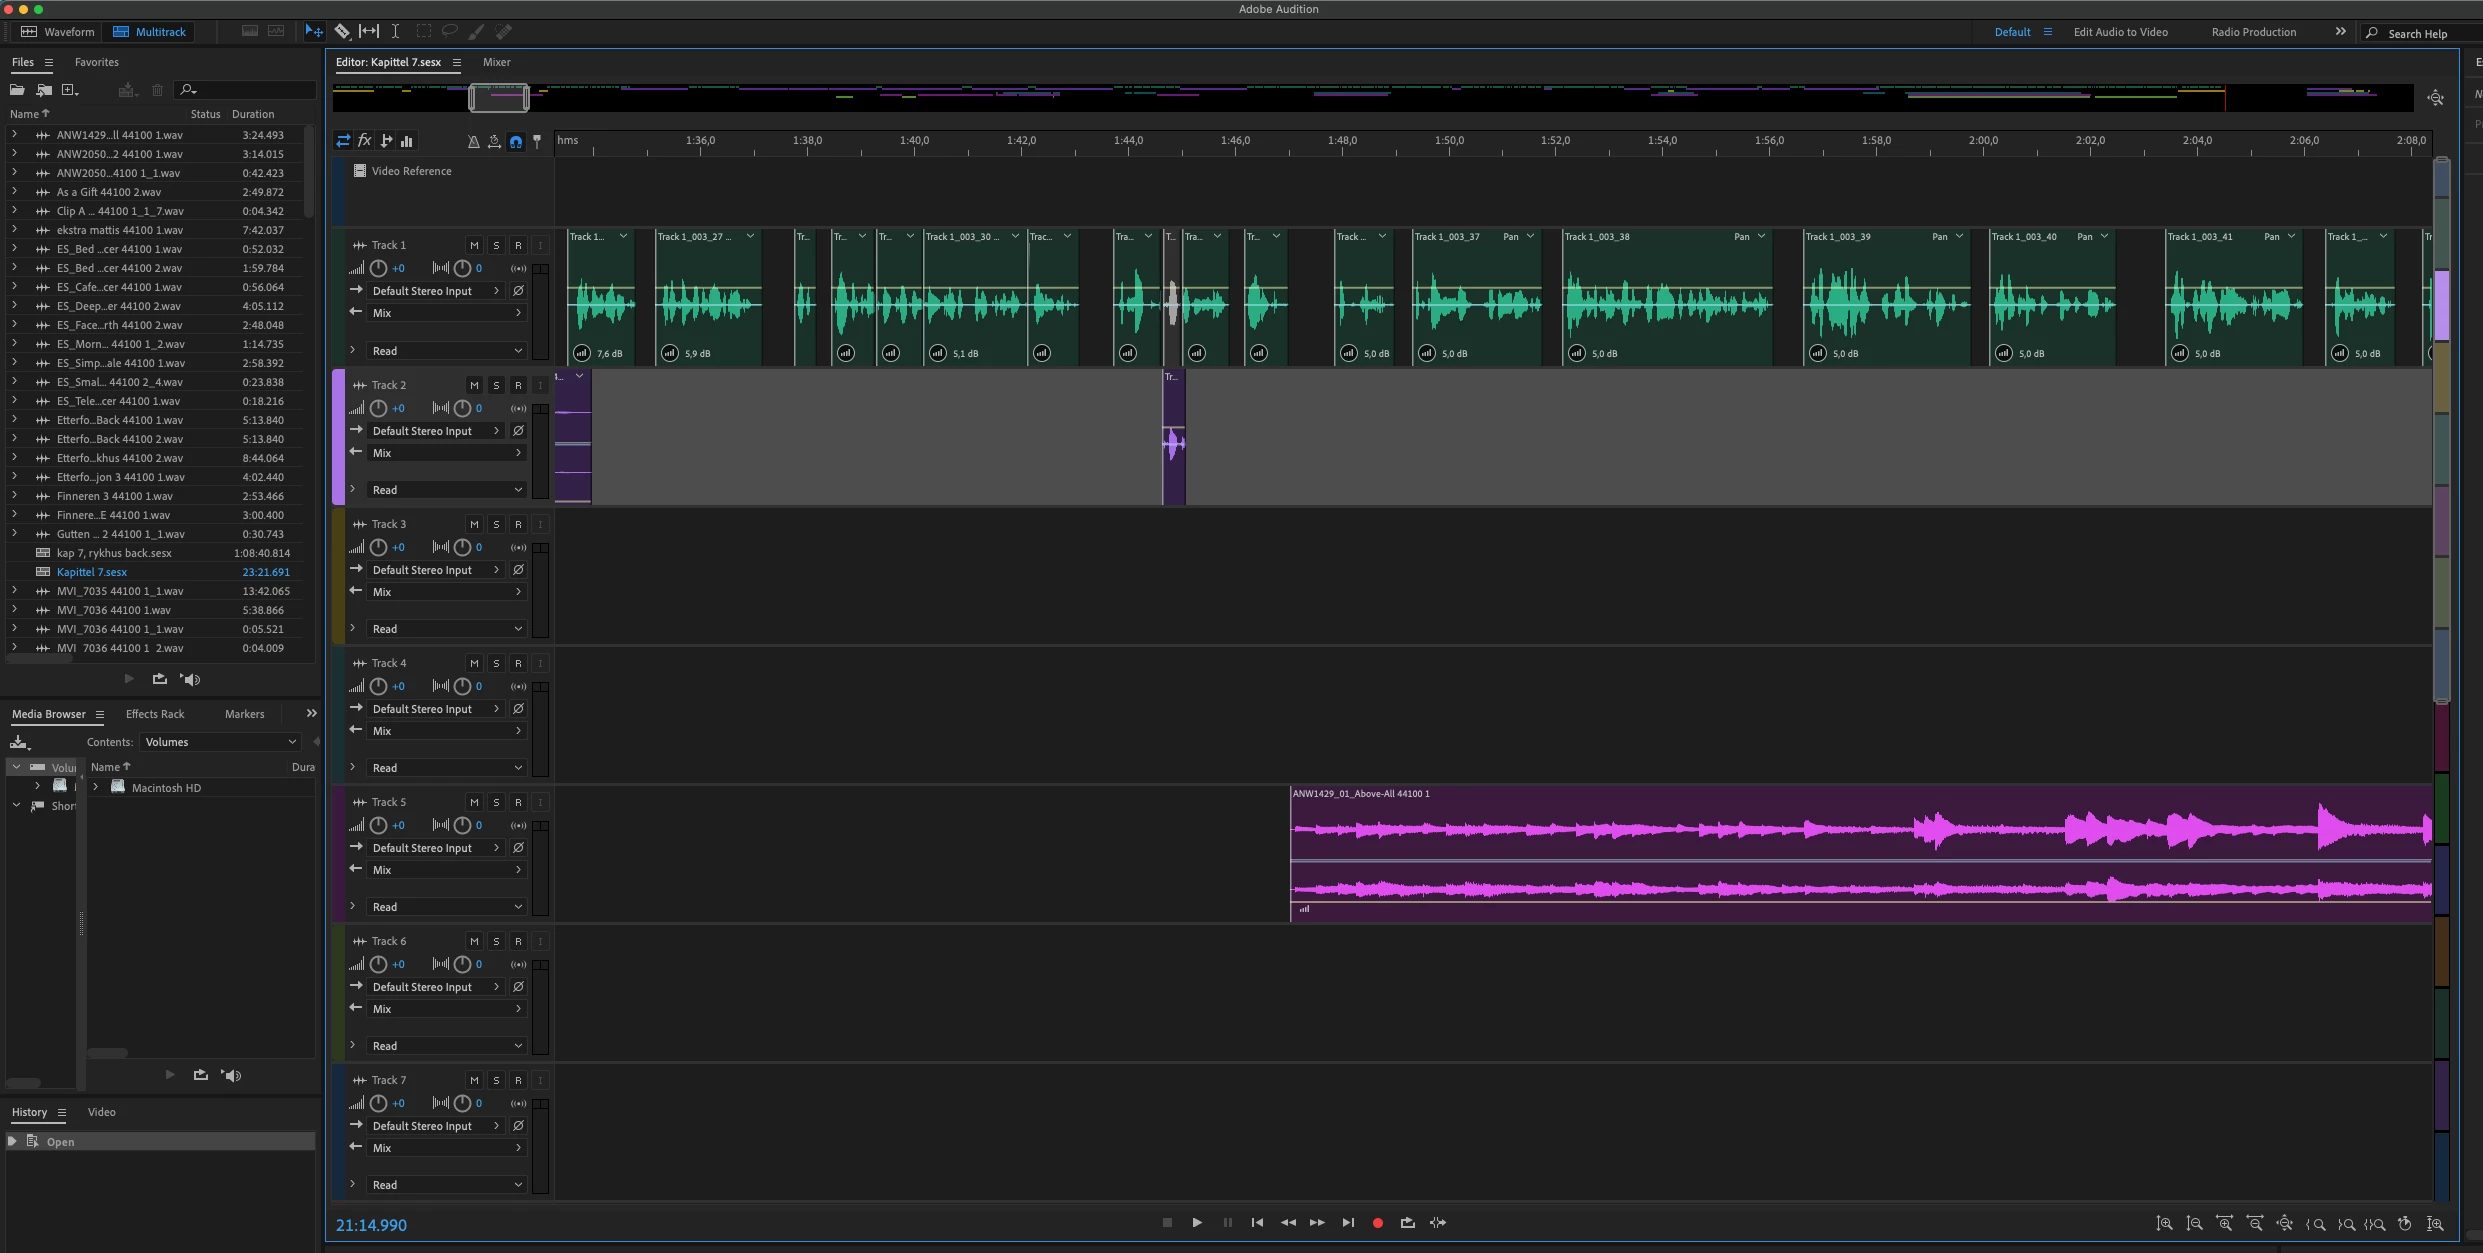The width and height of the screenshot is (2483, 1253).
Task: Solo Track 2 with S button
Action: pos(496,385)
